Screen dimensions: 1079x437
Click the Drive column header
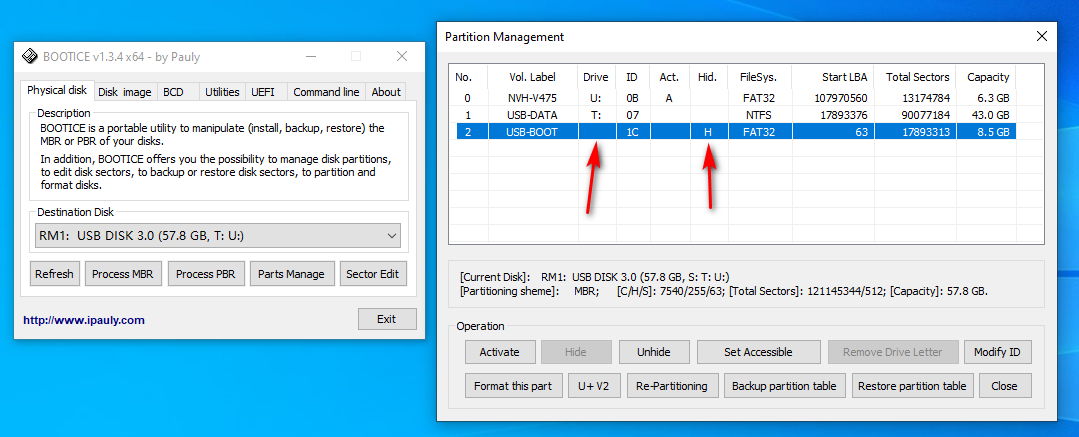point(596,77)
